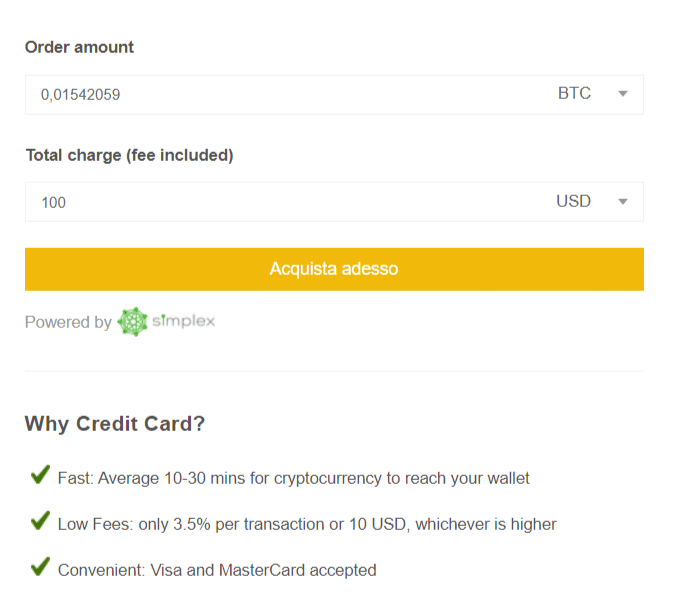Click the Powered by text
This screenshot has height=615, width=675.
(68, 323)
